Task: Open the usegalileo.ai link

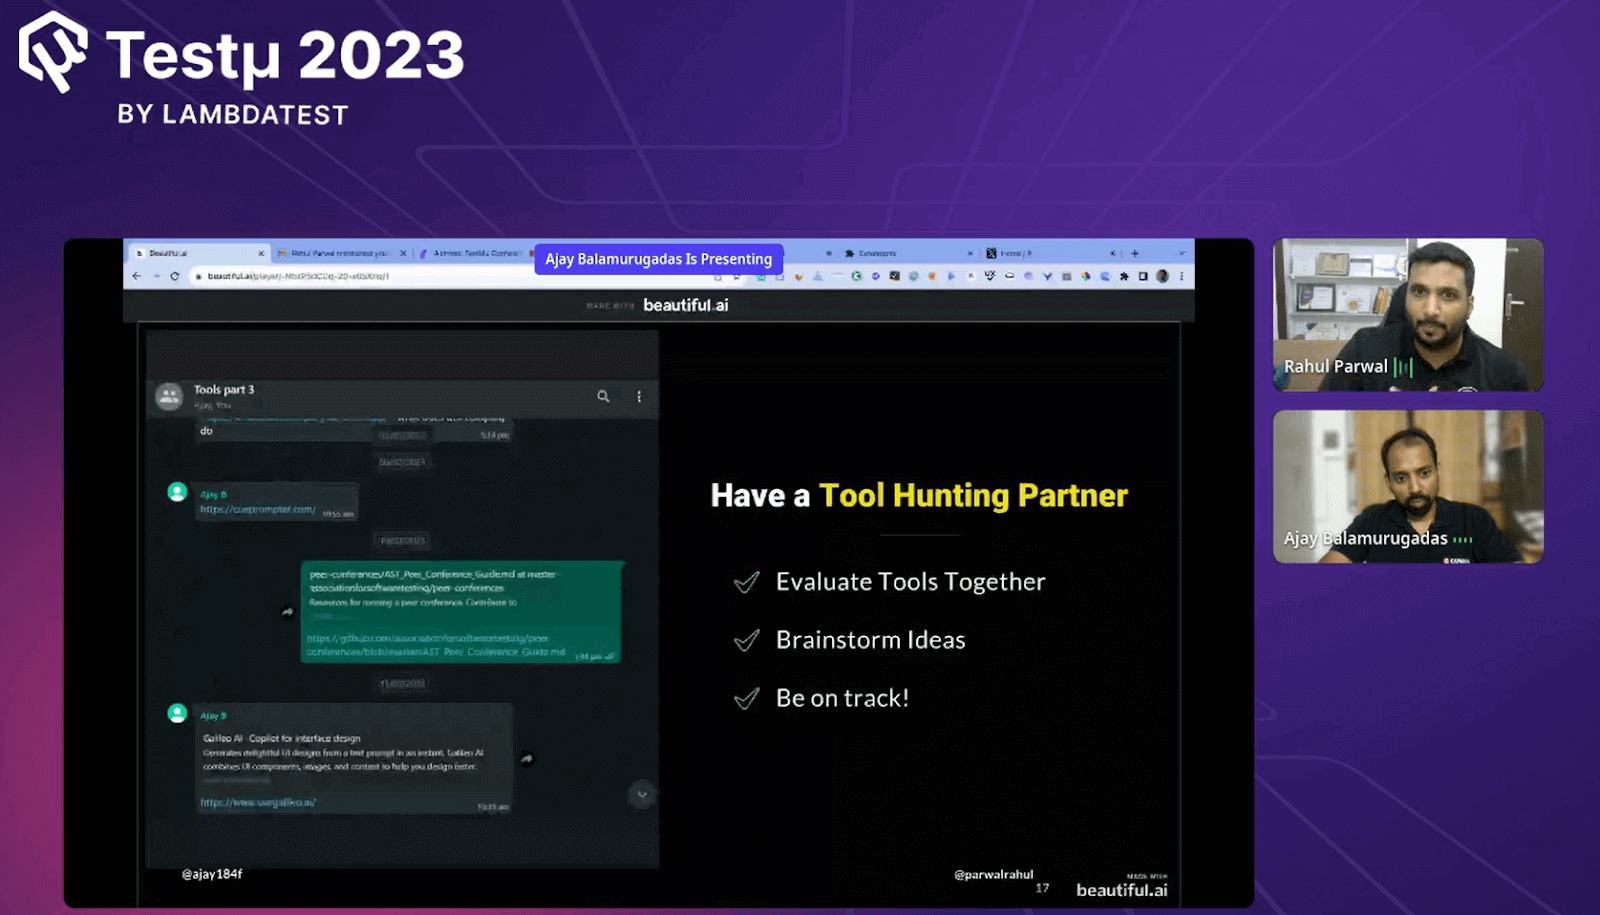Action: point(257,802)
